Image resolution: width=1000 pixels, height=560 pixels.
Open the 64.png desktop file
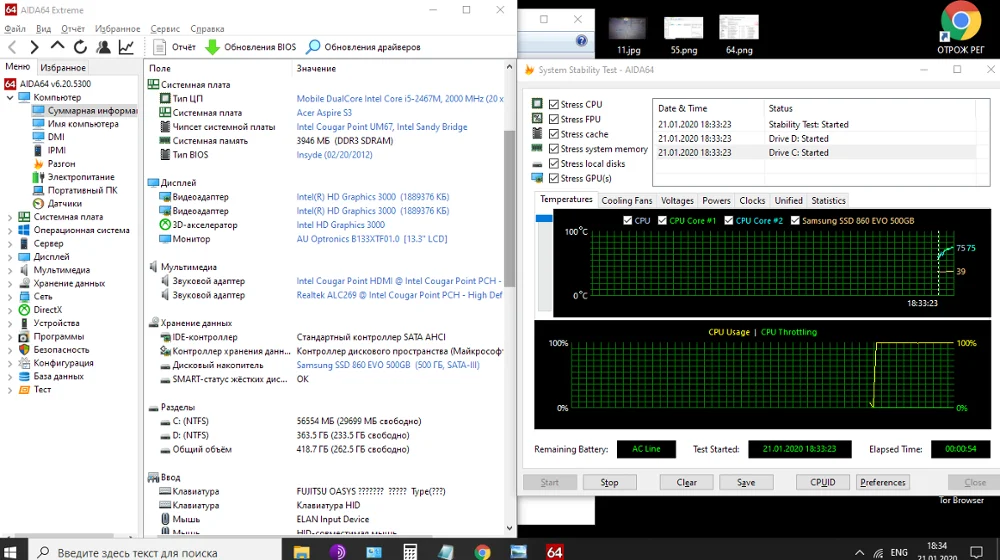(739, 35)
